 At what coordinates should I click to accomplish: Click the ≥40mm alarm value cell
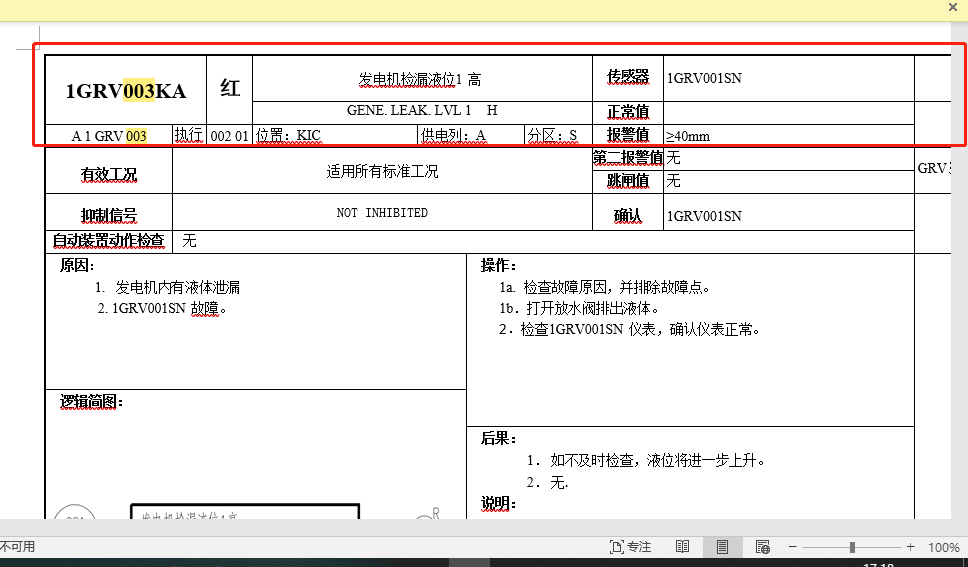(688, 136)
